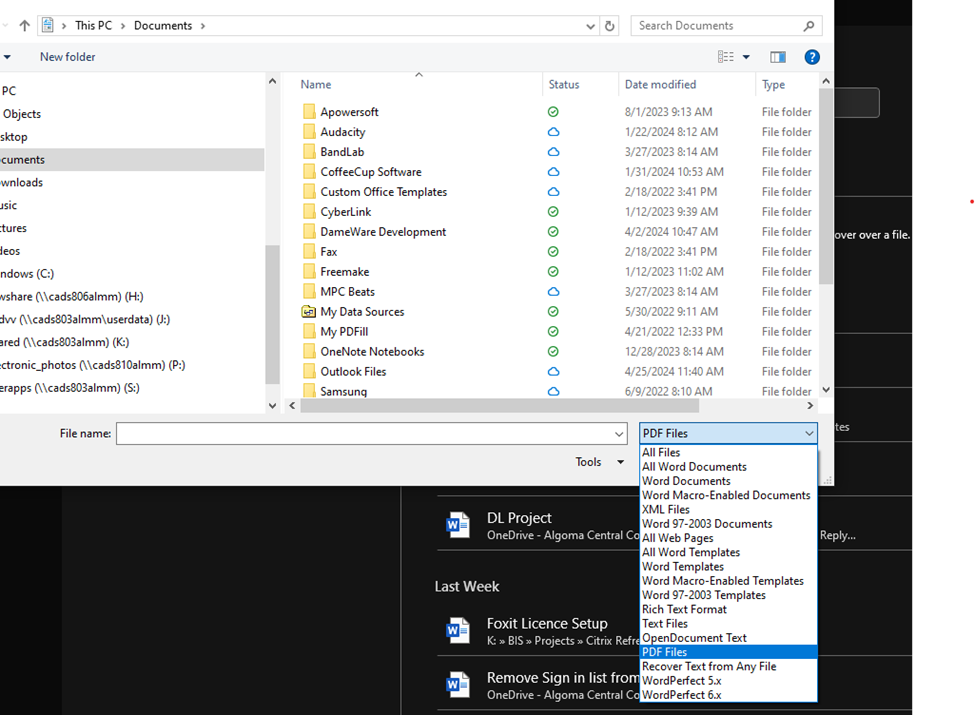Click the New folder button
The image size is (975, 715).
point(67,57)
